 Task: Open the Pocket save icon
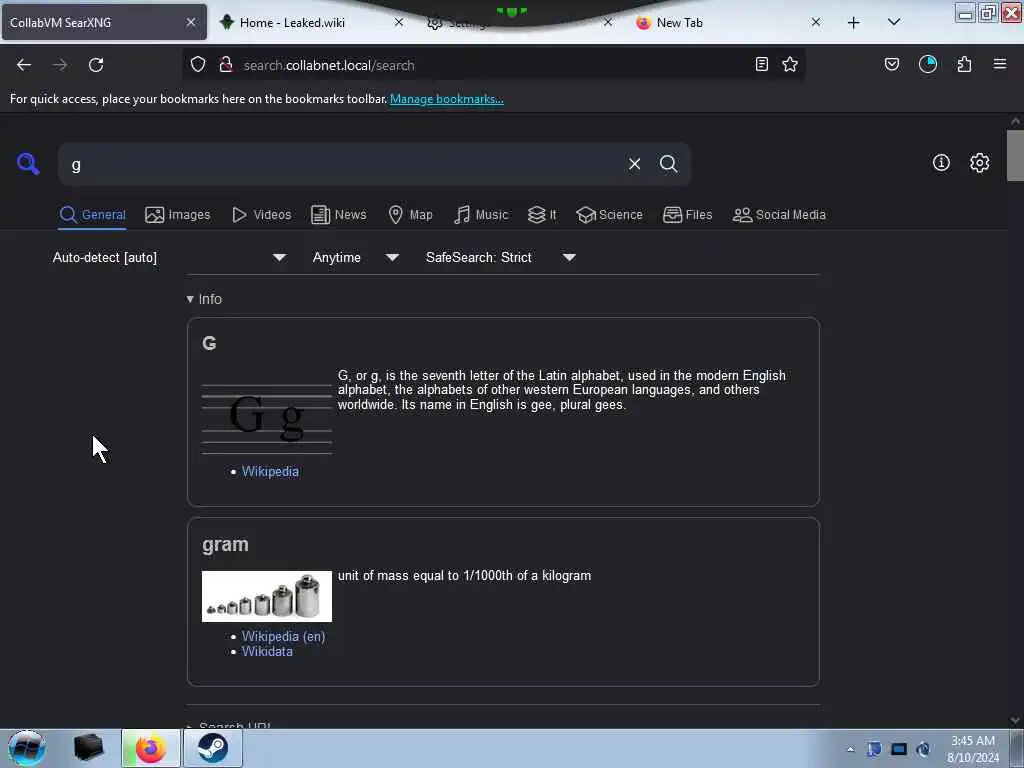892,64
